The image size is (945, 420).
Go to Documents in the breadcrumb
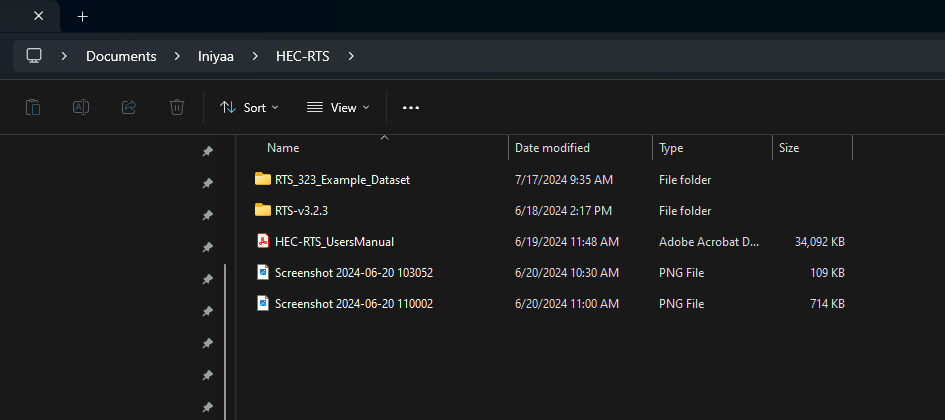pos(121,56)
